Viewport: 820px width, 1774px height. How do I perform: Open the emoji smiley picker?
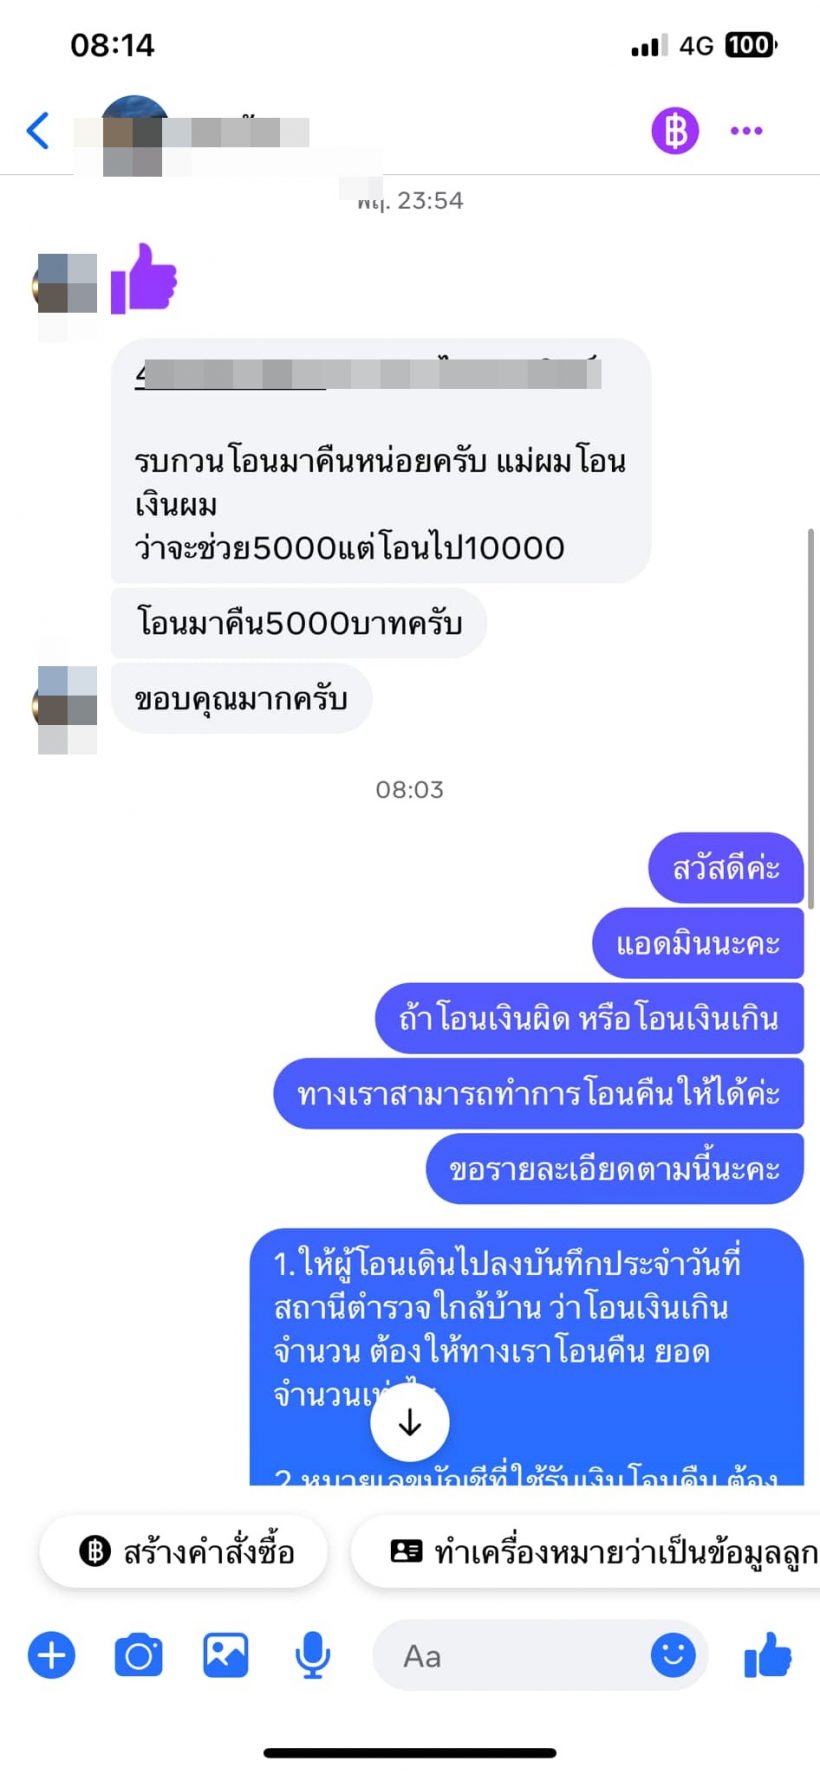click(673, 1655)
